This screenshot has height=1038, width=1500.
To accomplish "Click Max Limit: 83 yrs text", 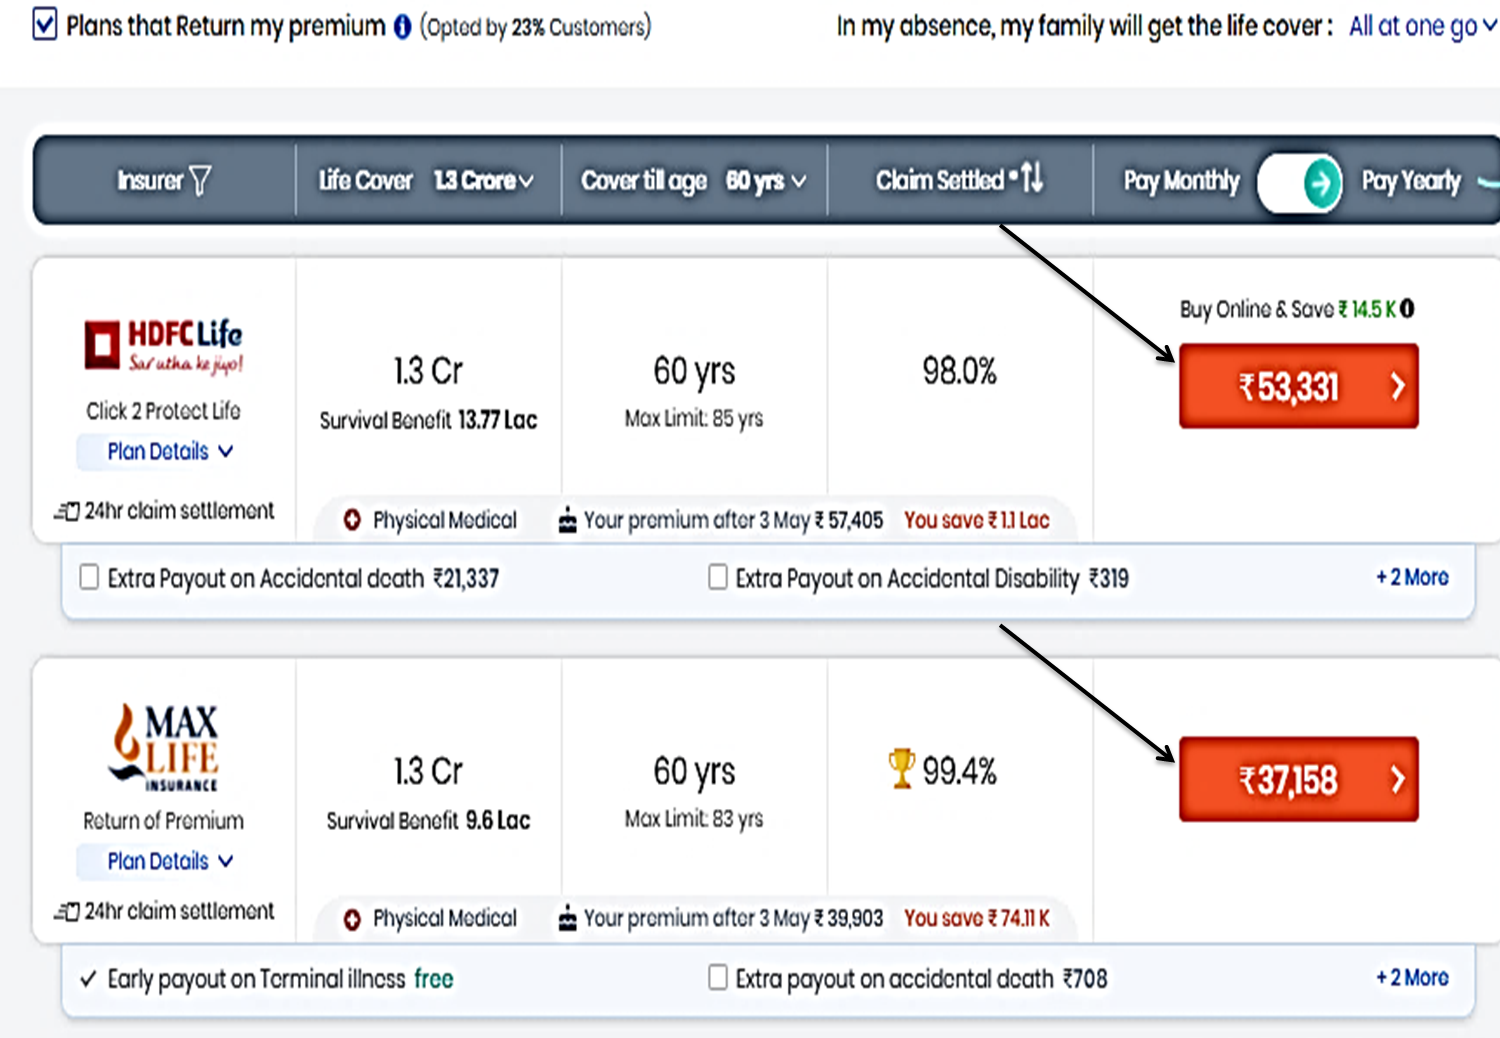I will (694, 818).
